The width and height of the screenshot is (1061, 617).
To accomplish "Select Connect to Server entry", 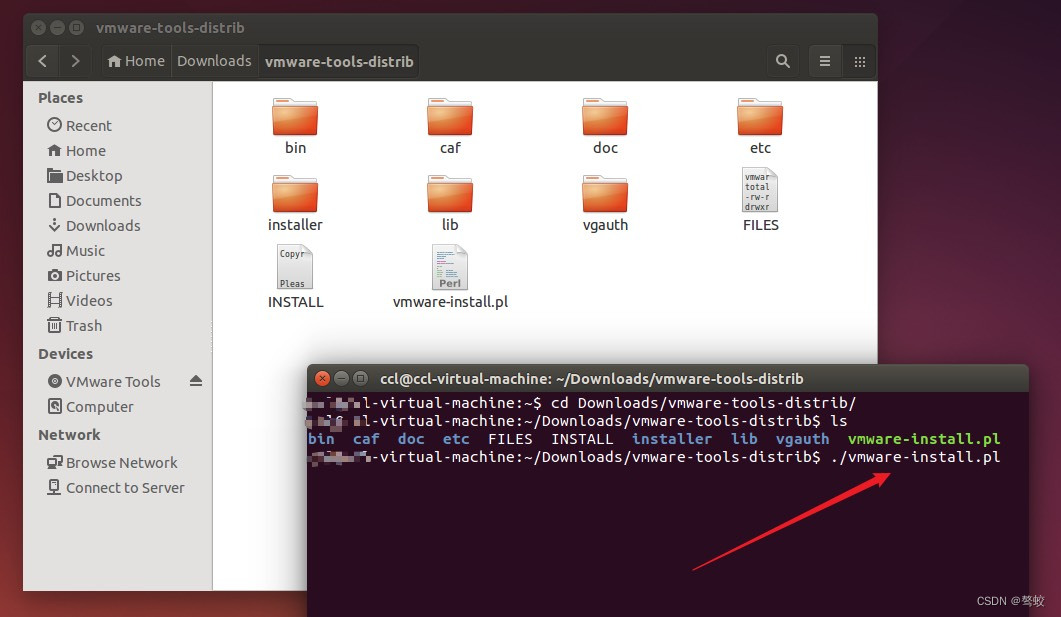I will pos(117,488).
